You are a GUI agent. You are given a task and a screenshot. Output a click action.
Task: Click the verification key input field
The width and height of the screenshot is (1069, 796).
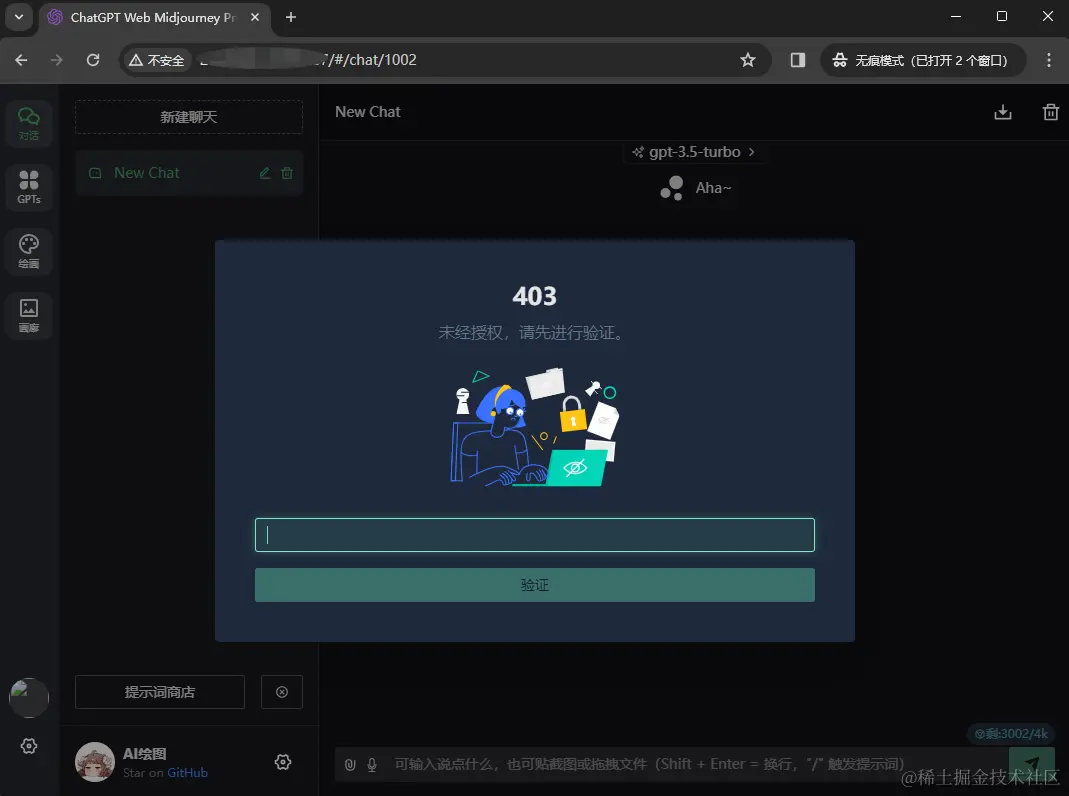pyautogui.click(x=534, y=535)
